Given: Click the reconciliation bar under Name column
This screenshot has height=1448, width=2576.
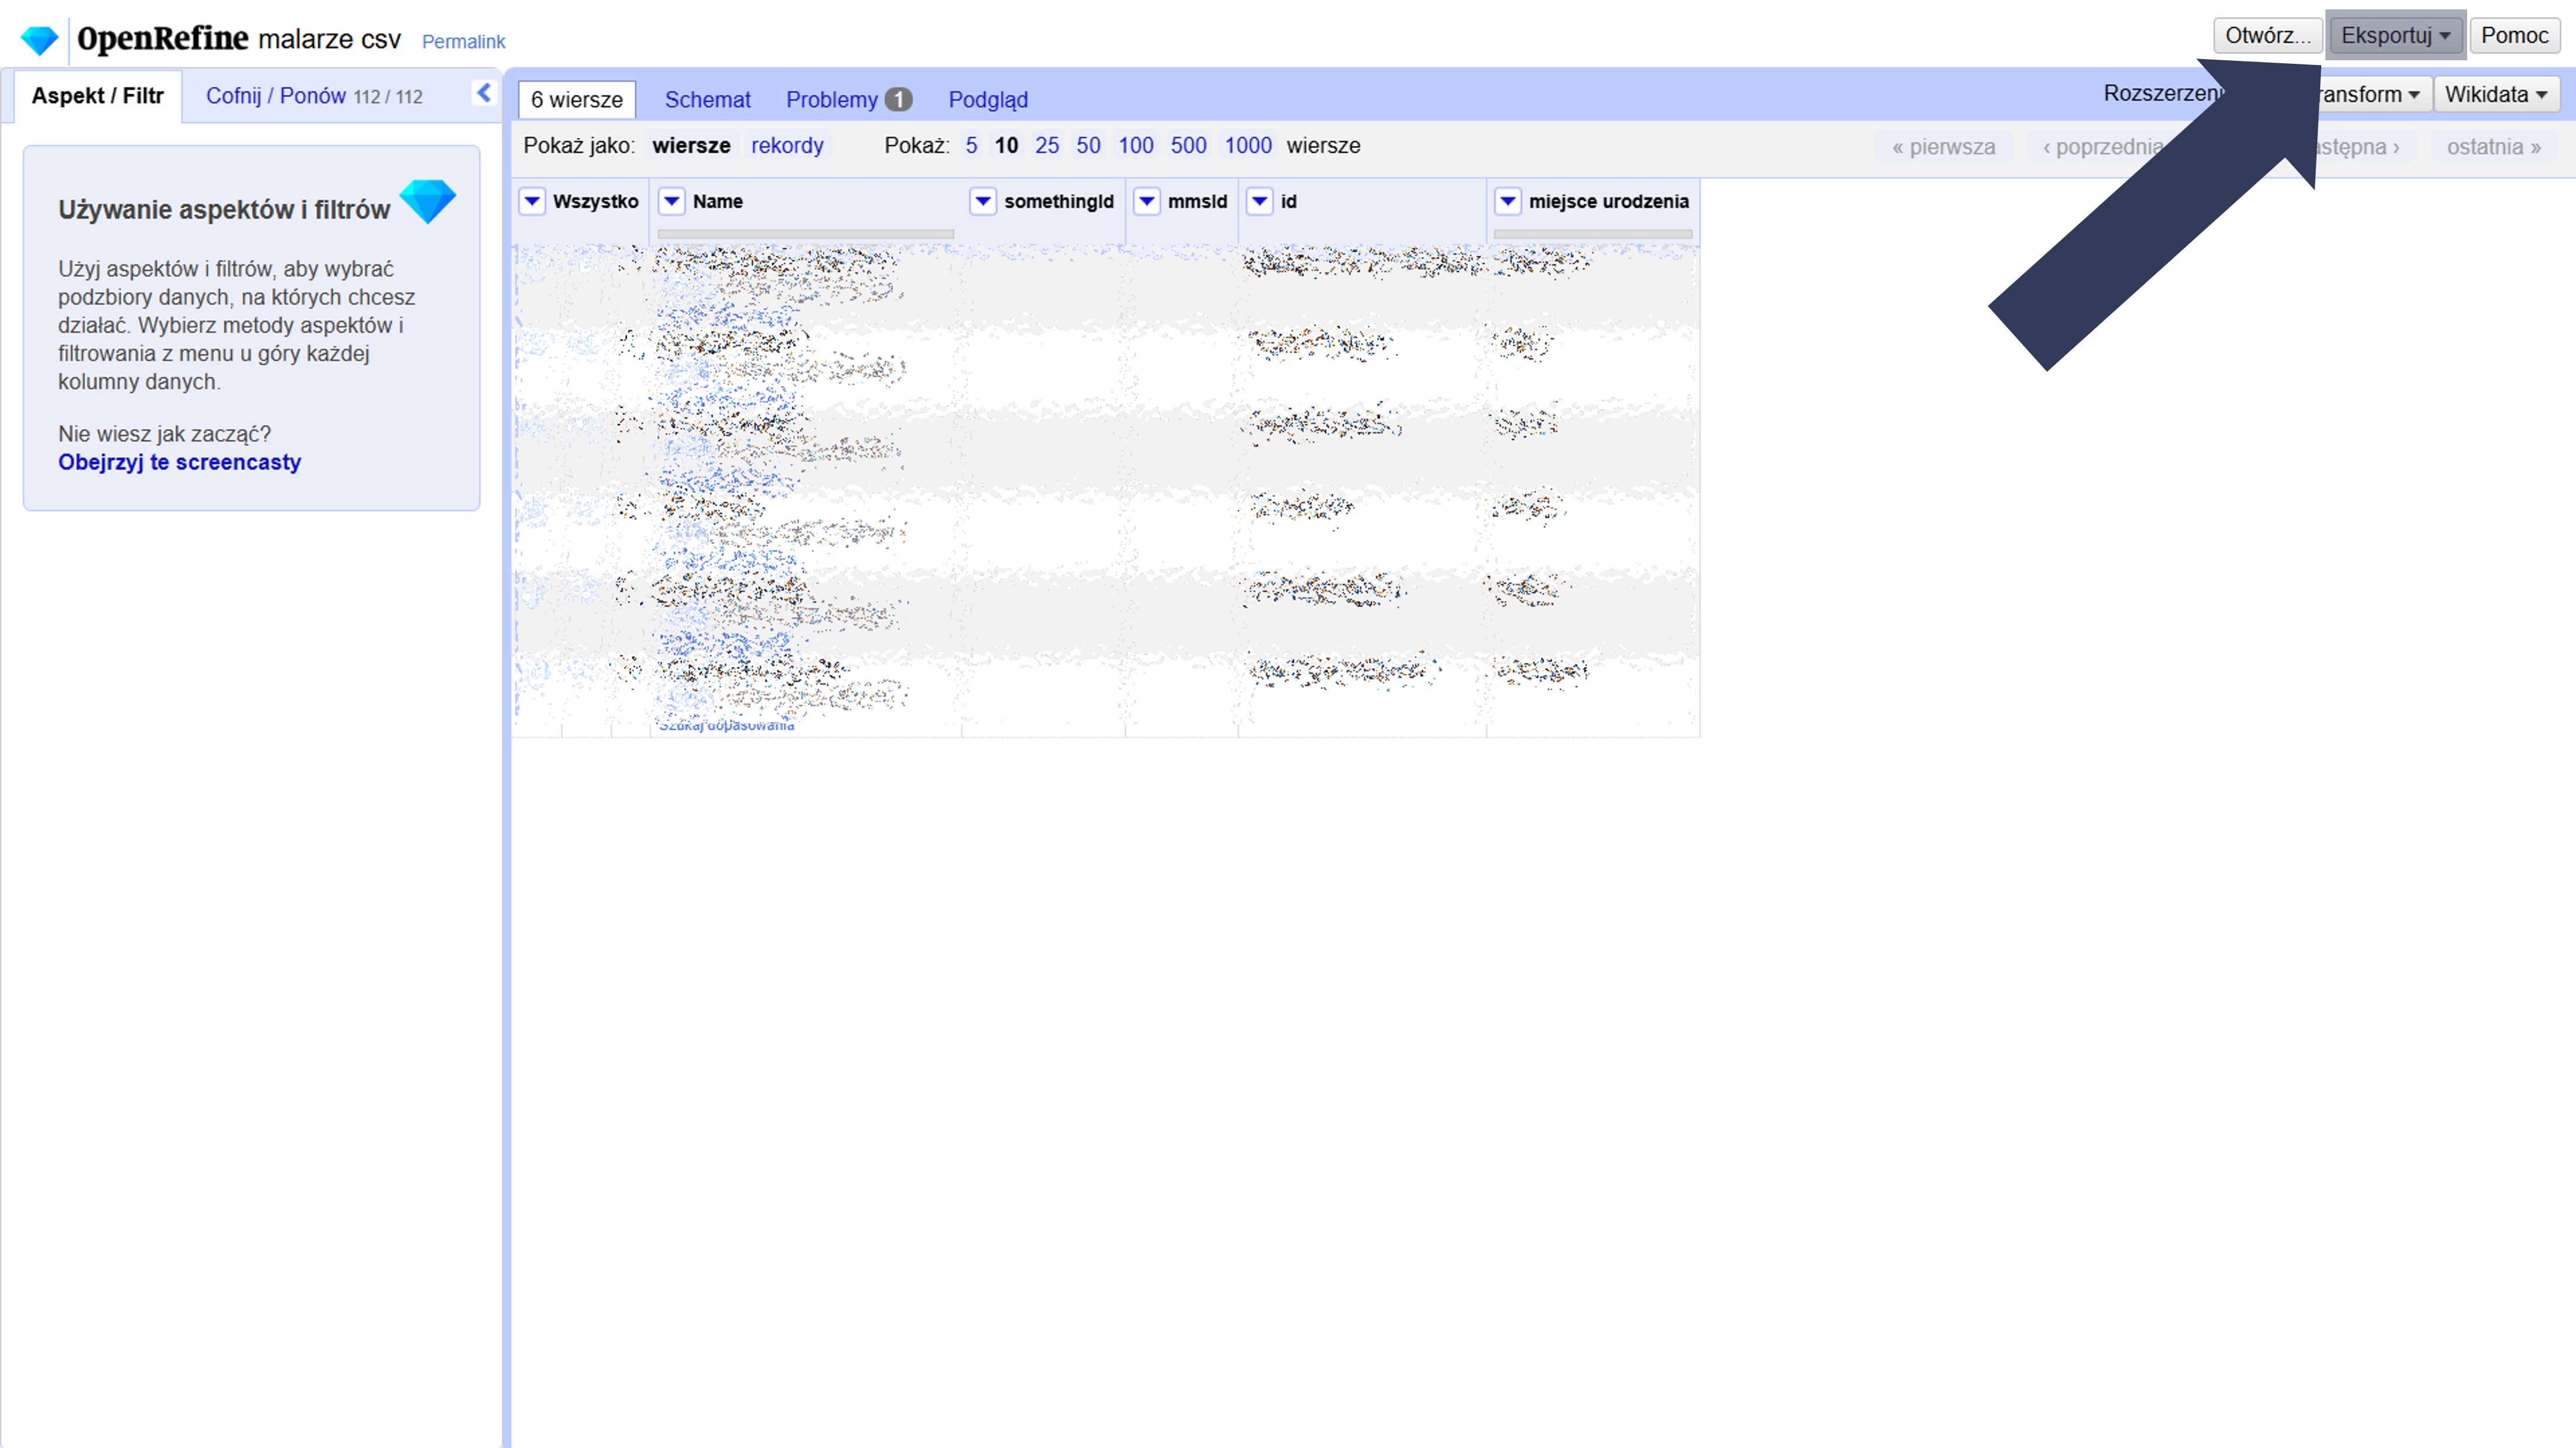Looking at the screenshot, I should tap(805, 234).
